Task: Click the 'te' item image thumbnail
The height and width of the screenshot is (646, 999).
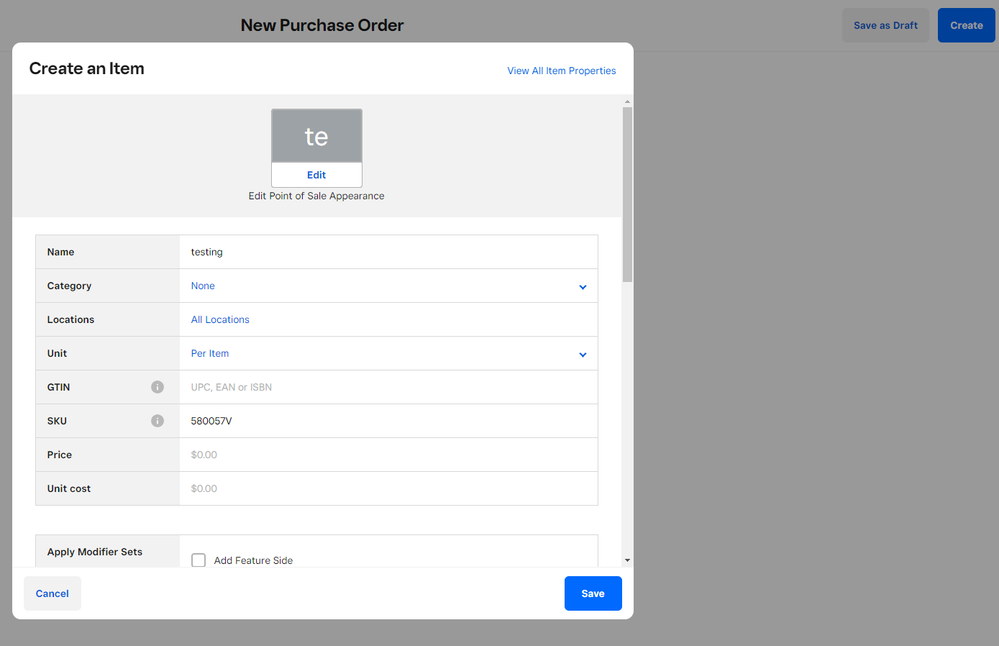Action: click(x=316, y=135)
